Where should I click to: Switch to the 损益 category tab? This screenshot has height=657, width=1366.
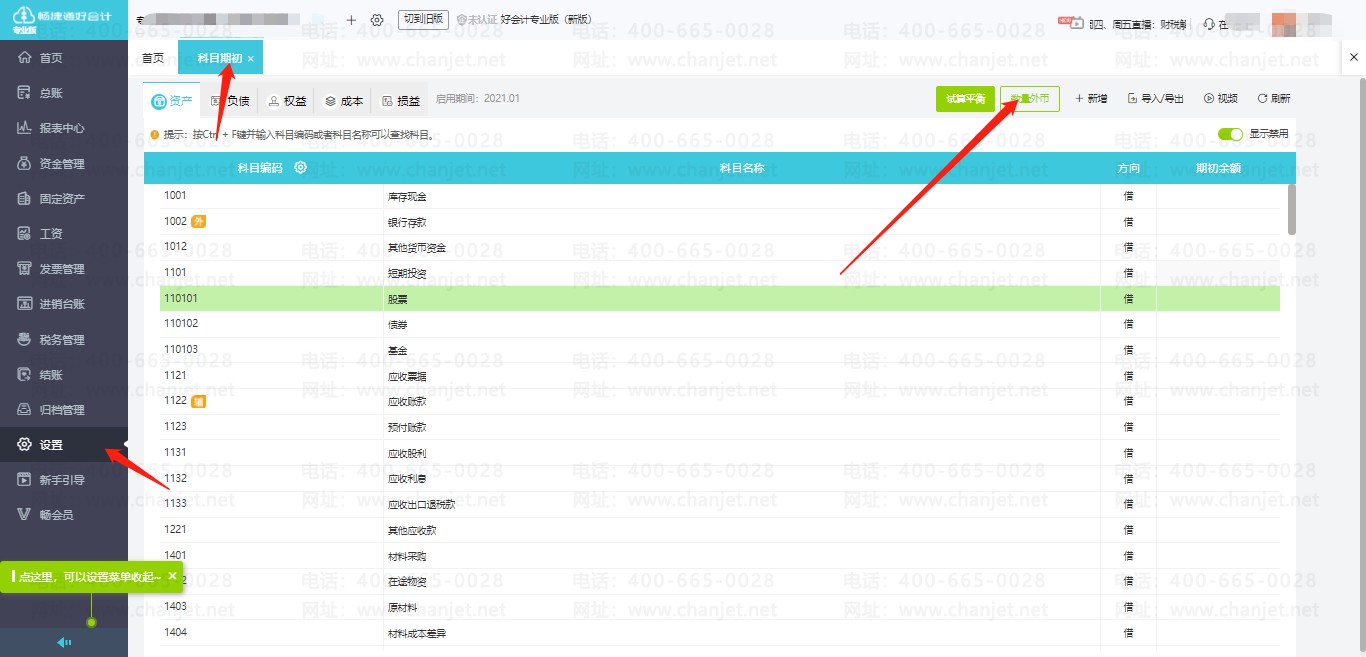[x=401, y=101]
